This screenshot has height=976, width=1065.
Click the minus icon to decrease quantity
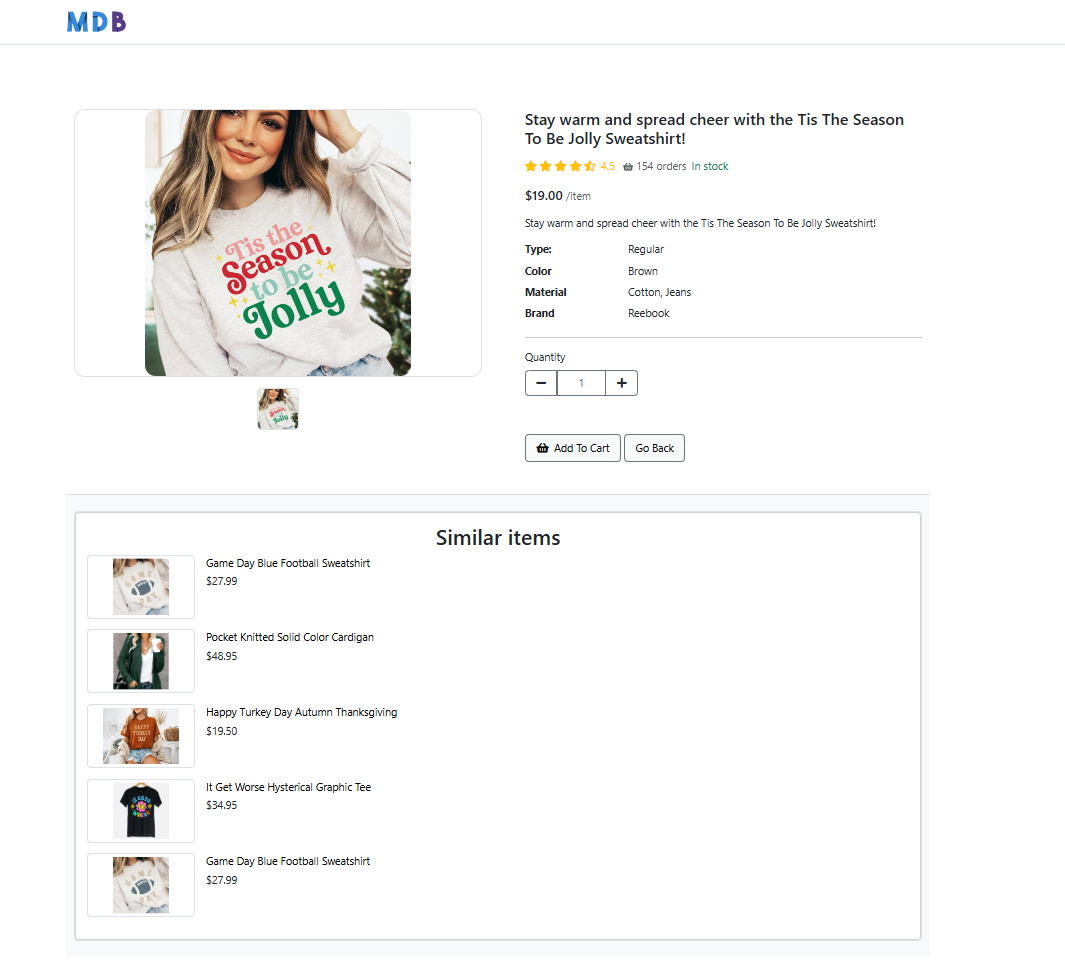541,383
